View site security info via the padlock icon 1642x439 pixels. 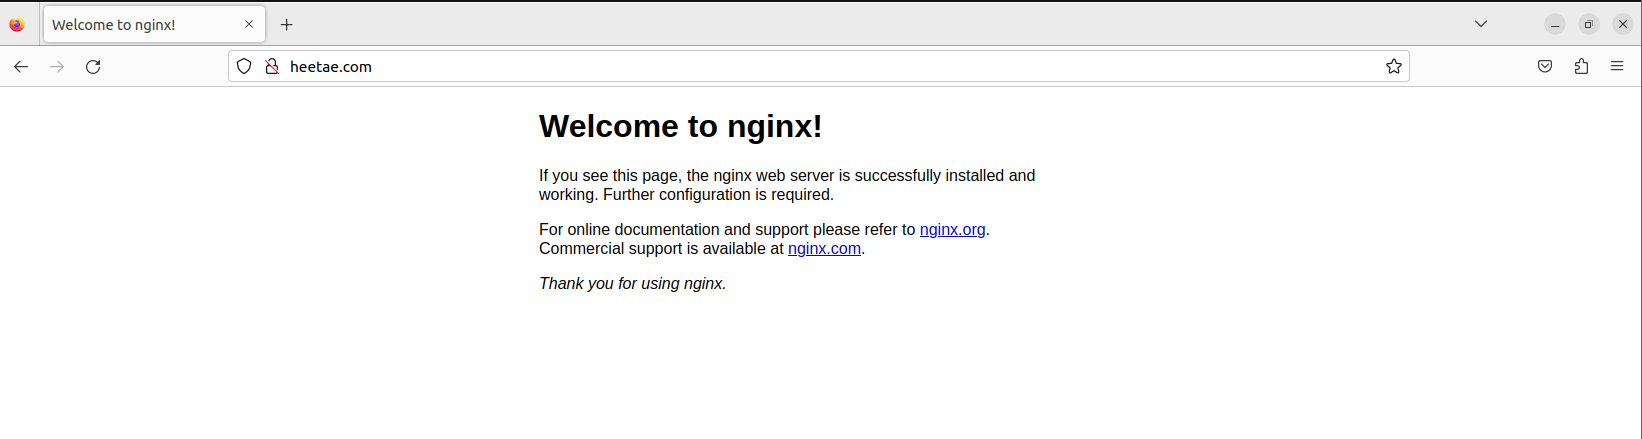[x=271, y=67]
